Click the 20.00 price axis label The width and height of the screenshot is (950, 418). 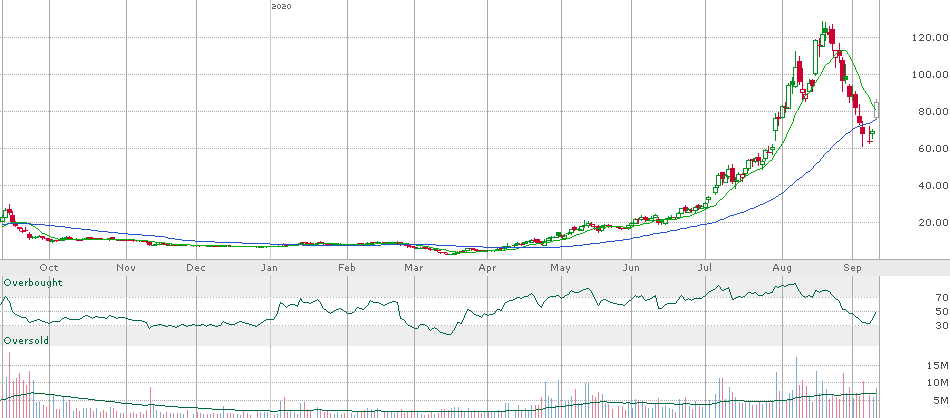[x=933, y=222]
